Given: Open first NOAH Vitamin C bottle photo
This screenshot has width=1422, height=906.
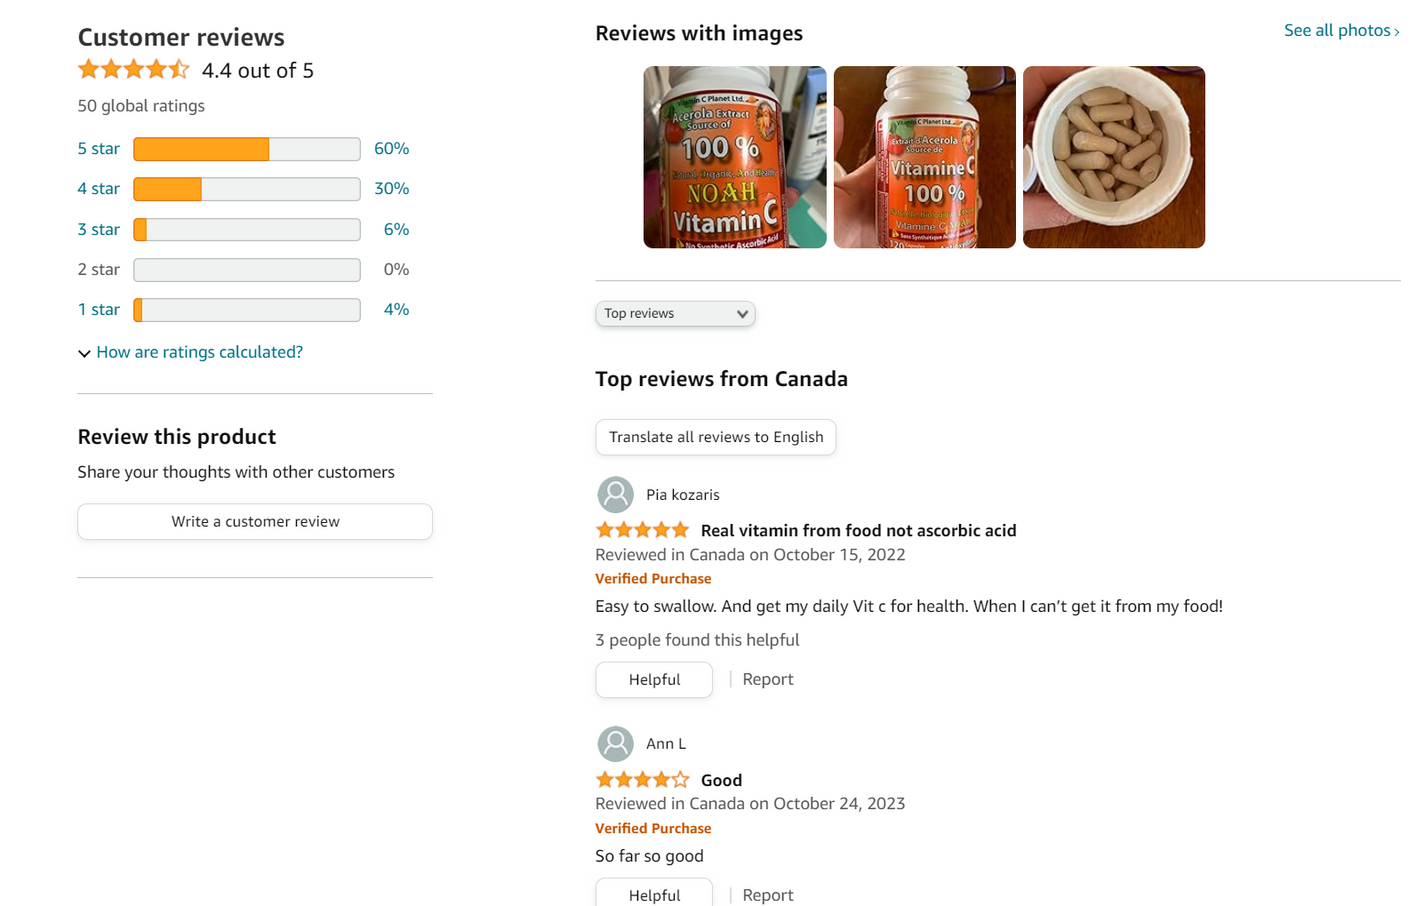Looking at the screenshot, I should [x=734, y=157].
